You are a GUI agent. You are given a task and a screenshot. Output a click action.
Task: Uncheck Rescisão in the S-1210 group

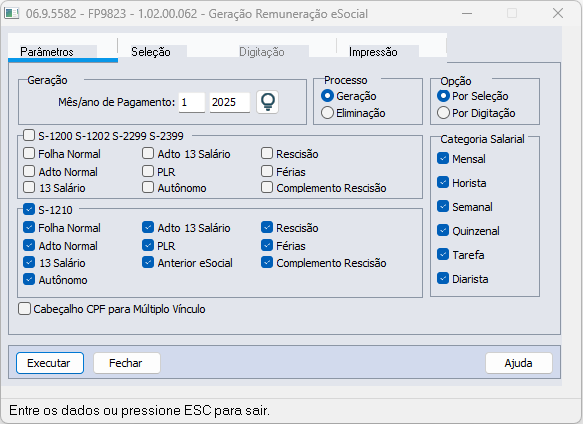267,227
